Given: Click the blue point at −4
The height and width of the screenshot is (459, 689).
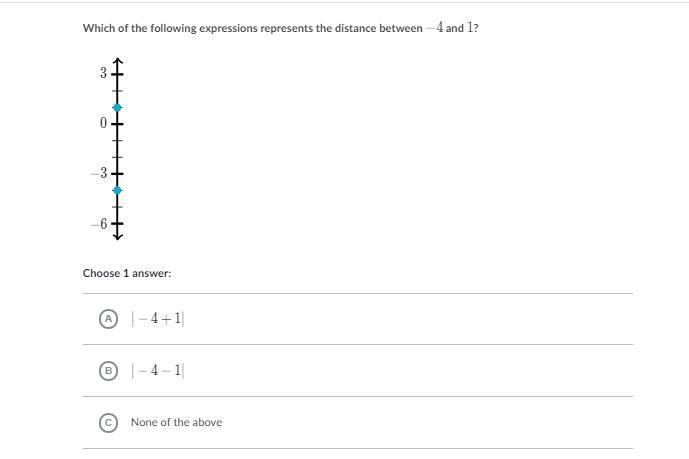Looking at the screenshot, I should [x=117, y=190].
